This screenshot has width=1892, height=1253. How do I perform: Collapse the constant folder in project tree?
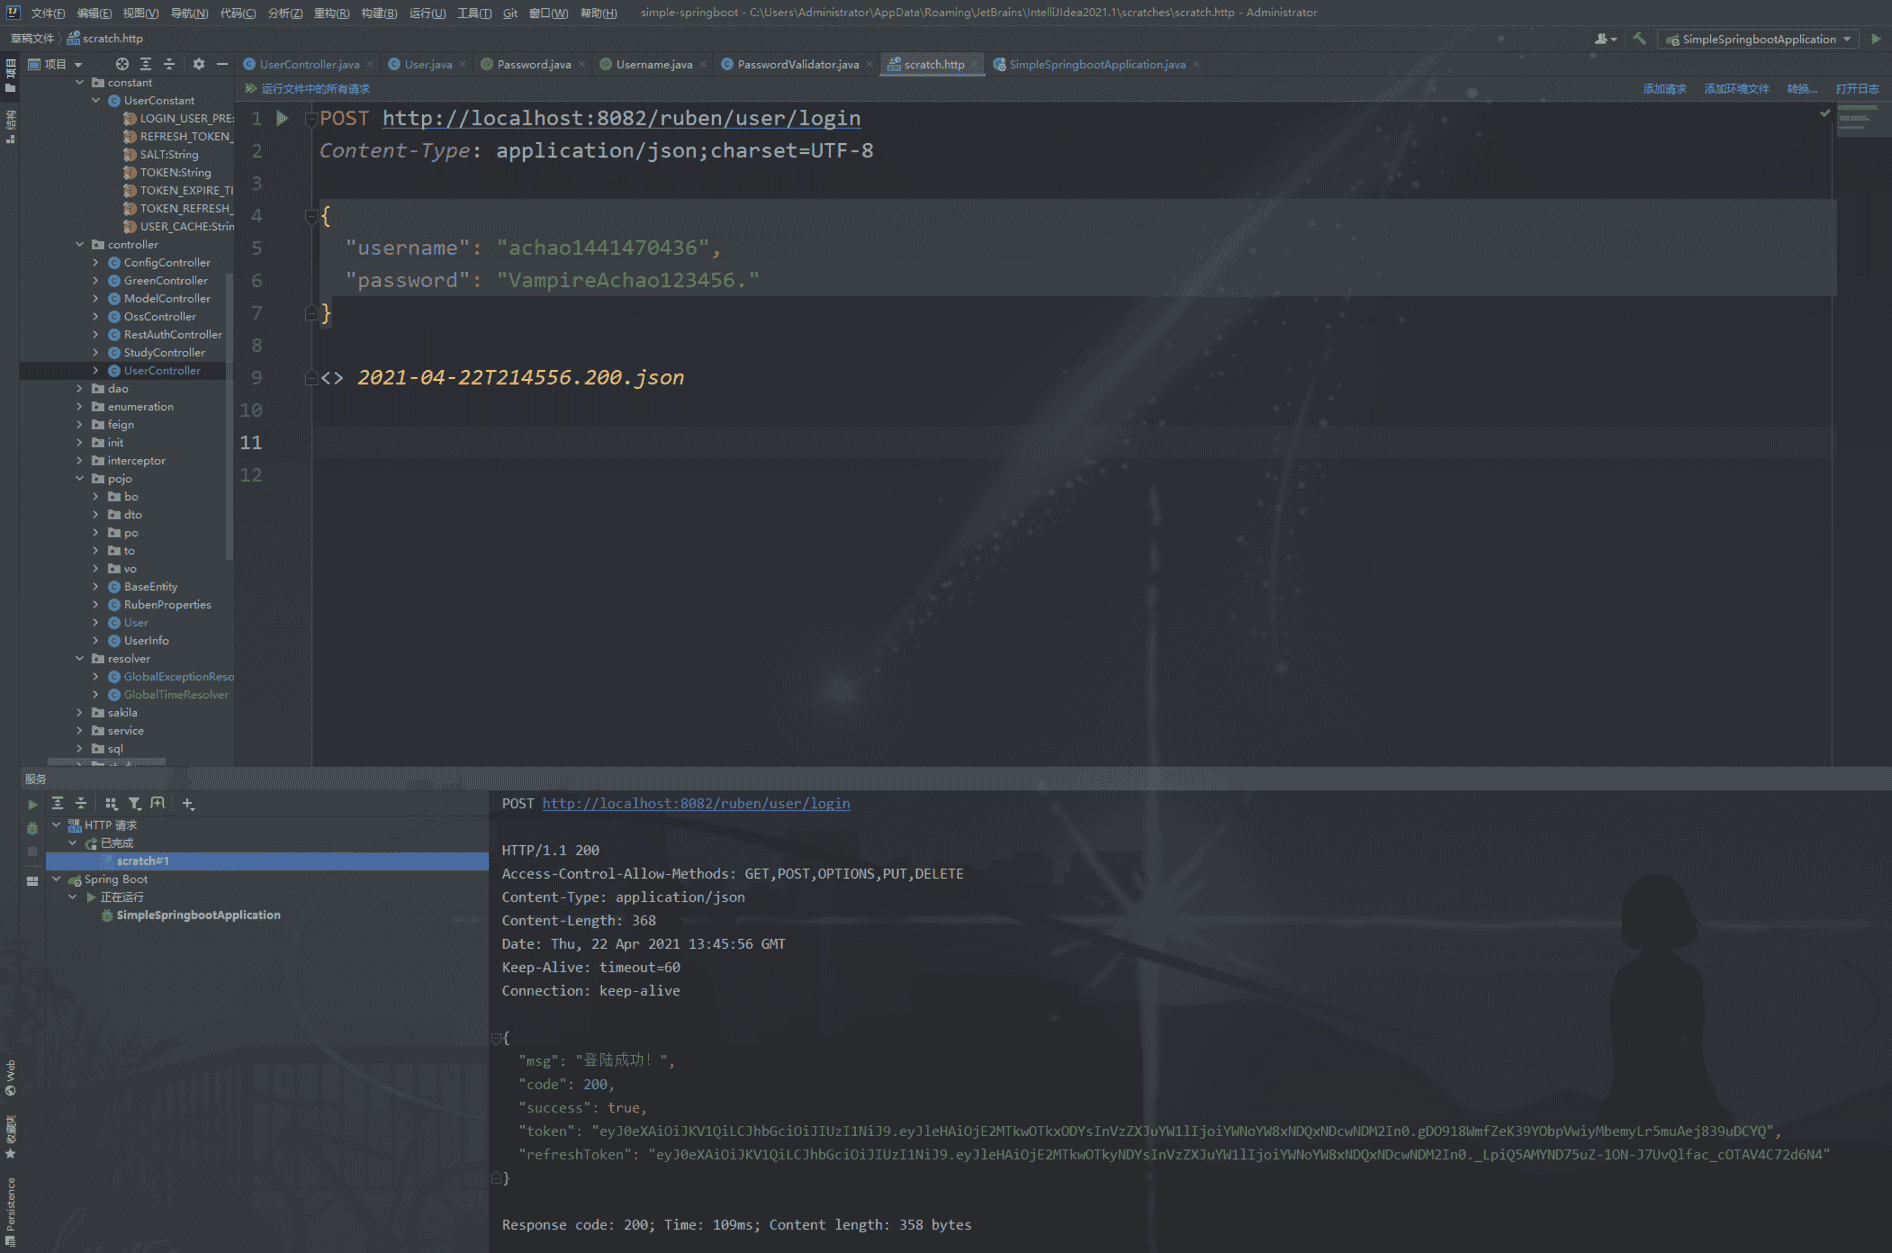pyautogui.click(x=80, y=83)
